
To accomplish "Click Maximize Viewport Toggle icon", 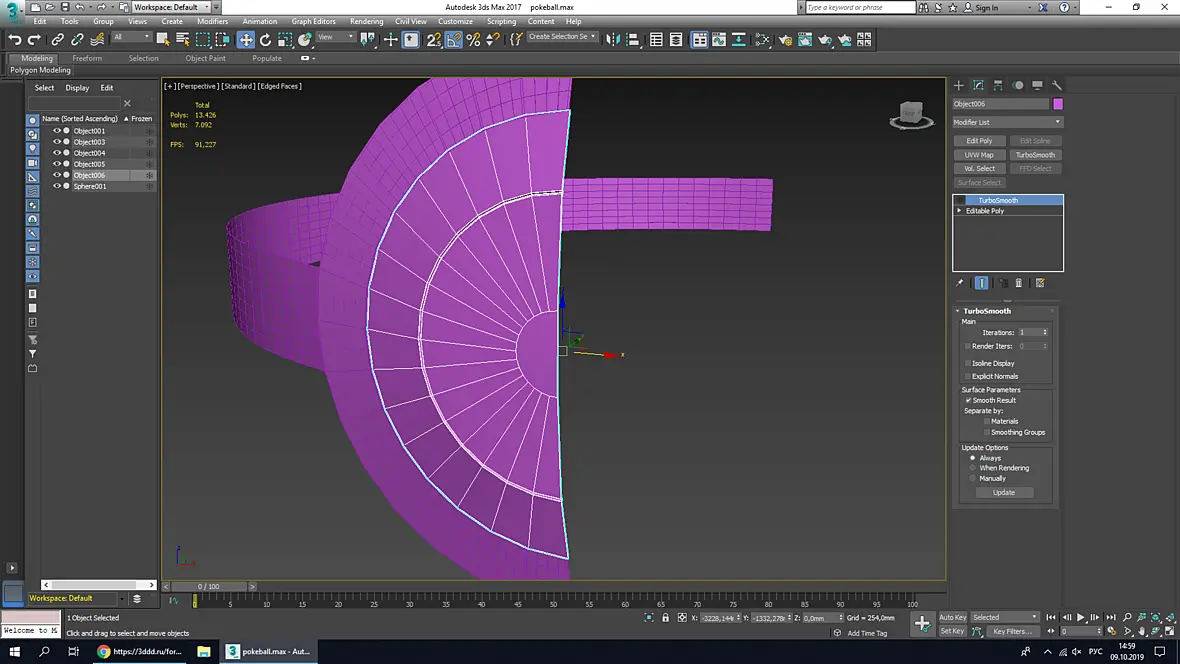I will click(1169, 632).
